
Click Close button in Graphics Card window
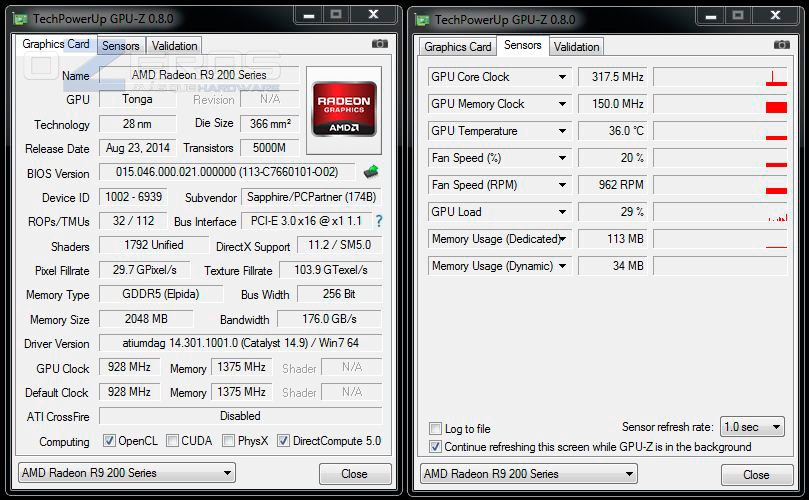(x=354, y=474)
